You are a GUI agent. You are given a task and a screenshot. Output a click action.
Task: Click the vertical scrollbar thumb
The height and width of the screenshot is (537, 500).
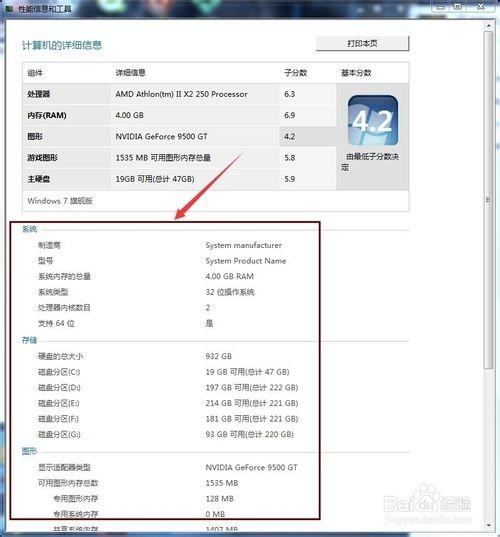click(489, 200)
